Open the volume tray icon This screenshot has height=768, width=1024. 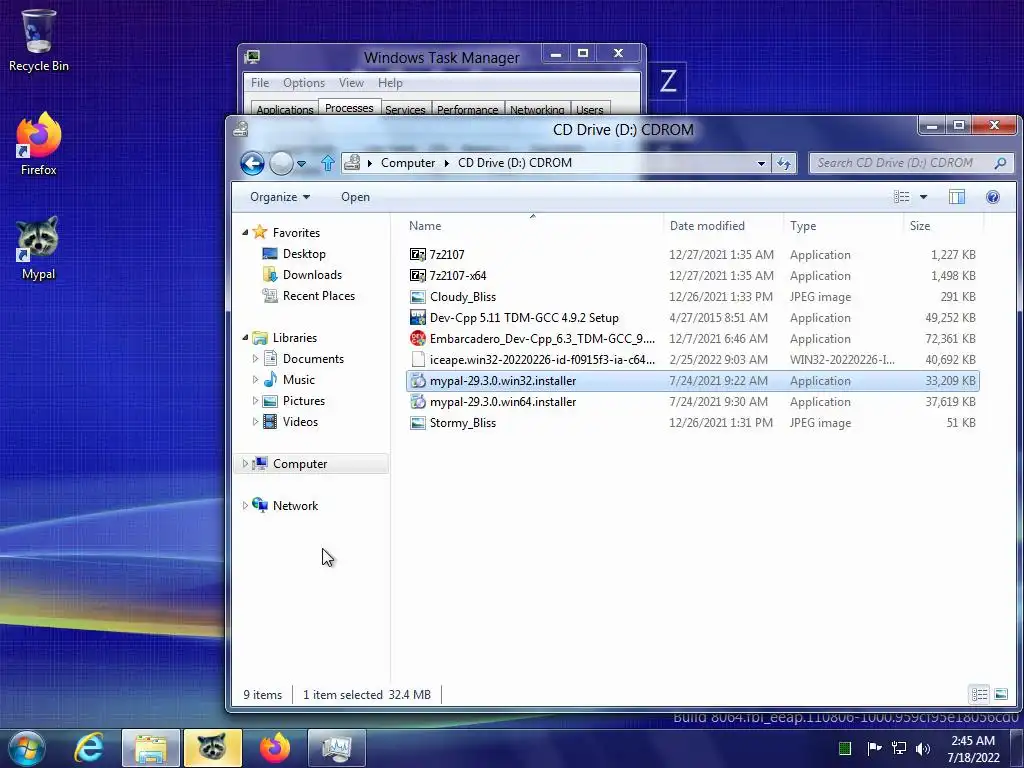(923, 748)
